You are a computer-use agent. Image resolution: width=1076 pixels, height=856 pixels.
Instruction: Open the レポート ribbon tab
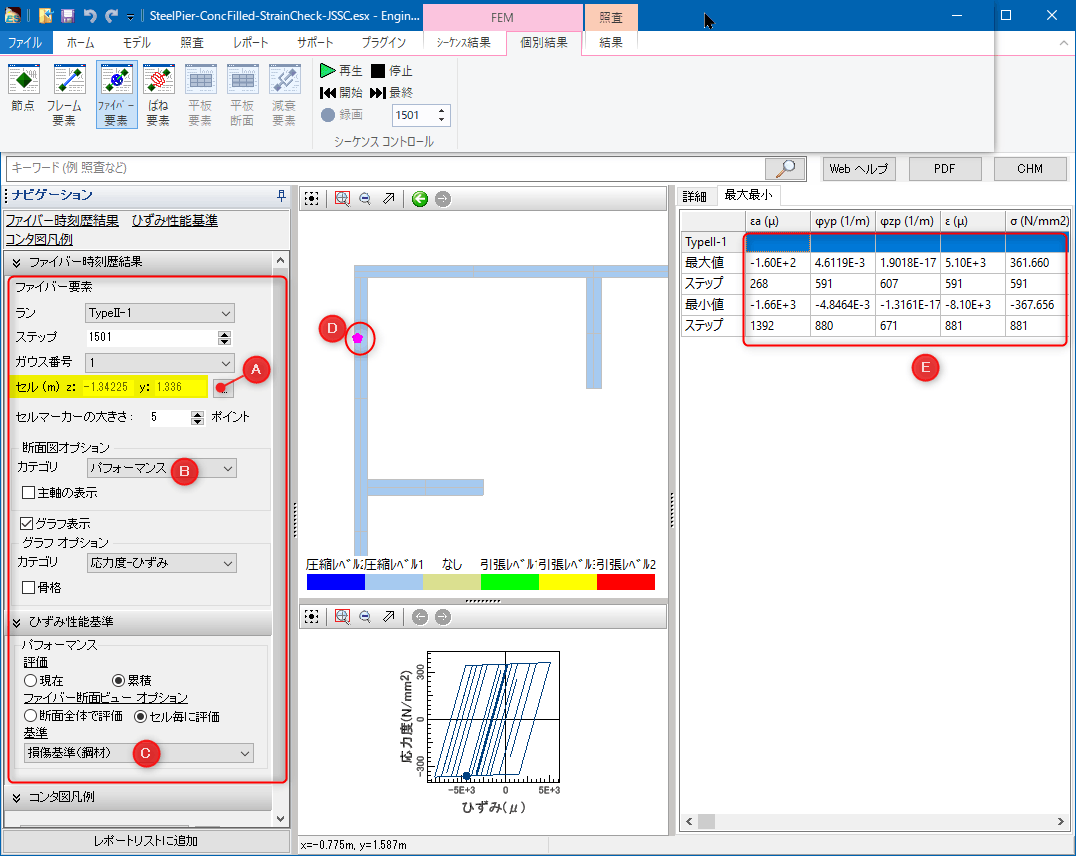(x=250, y=42)
